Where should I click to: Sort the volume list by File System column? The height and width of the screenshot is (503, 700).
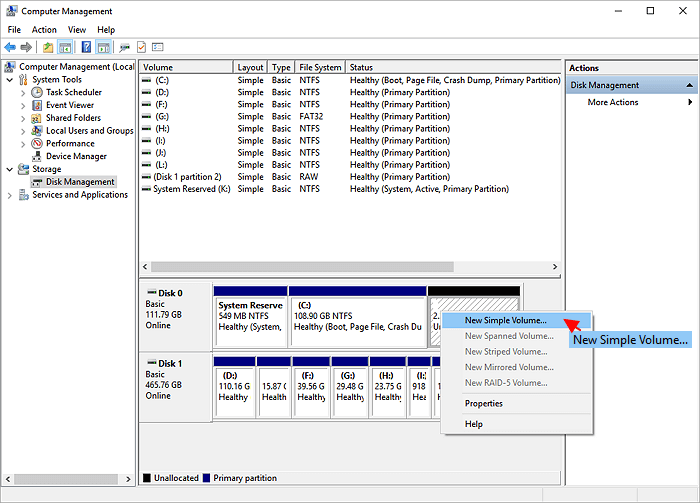320,67
